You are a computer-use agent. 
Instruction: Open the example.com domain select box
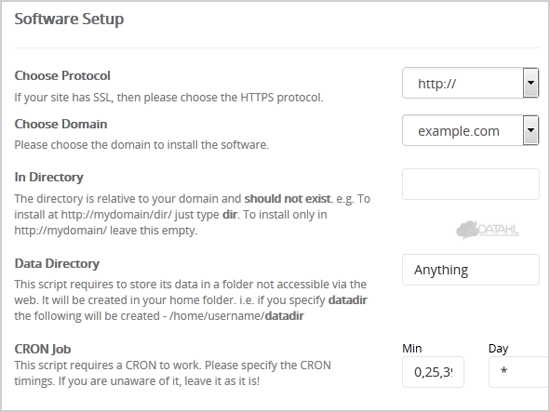click(x=470, y=130)
